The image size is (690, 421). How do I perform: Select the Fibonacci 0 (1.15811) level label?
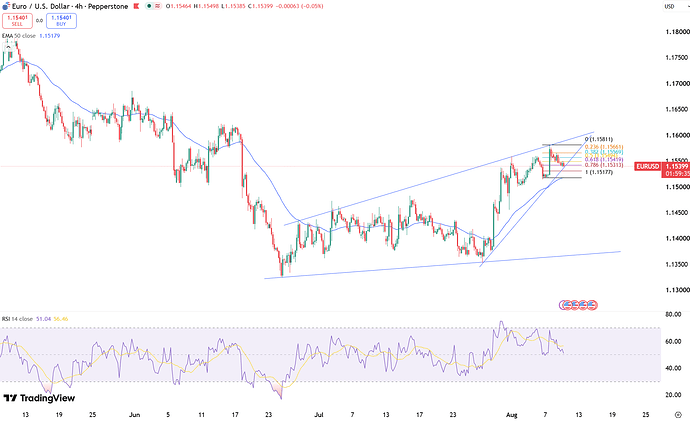[598, 139]
